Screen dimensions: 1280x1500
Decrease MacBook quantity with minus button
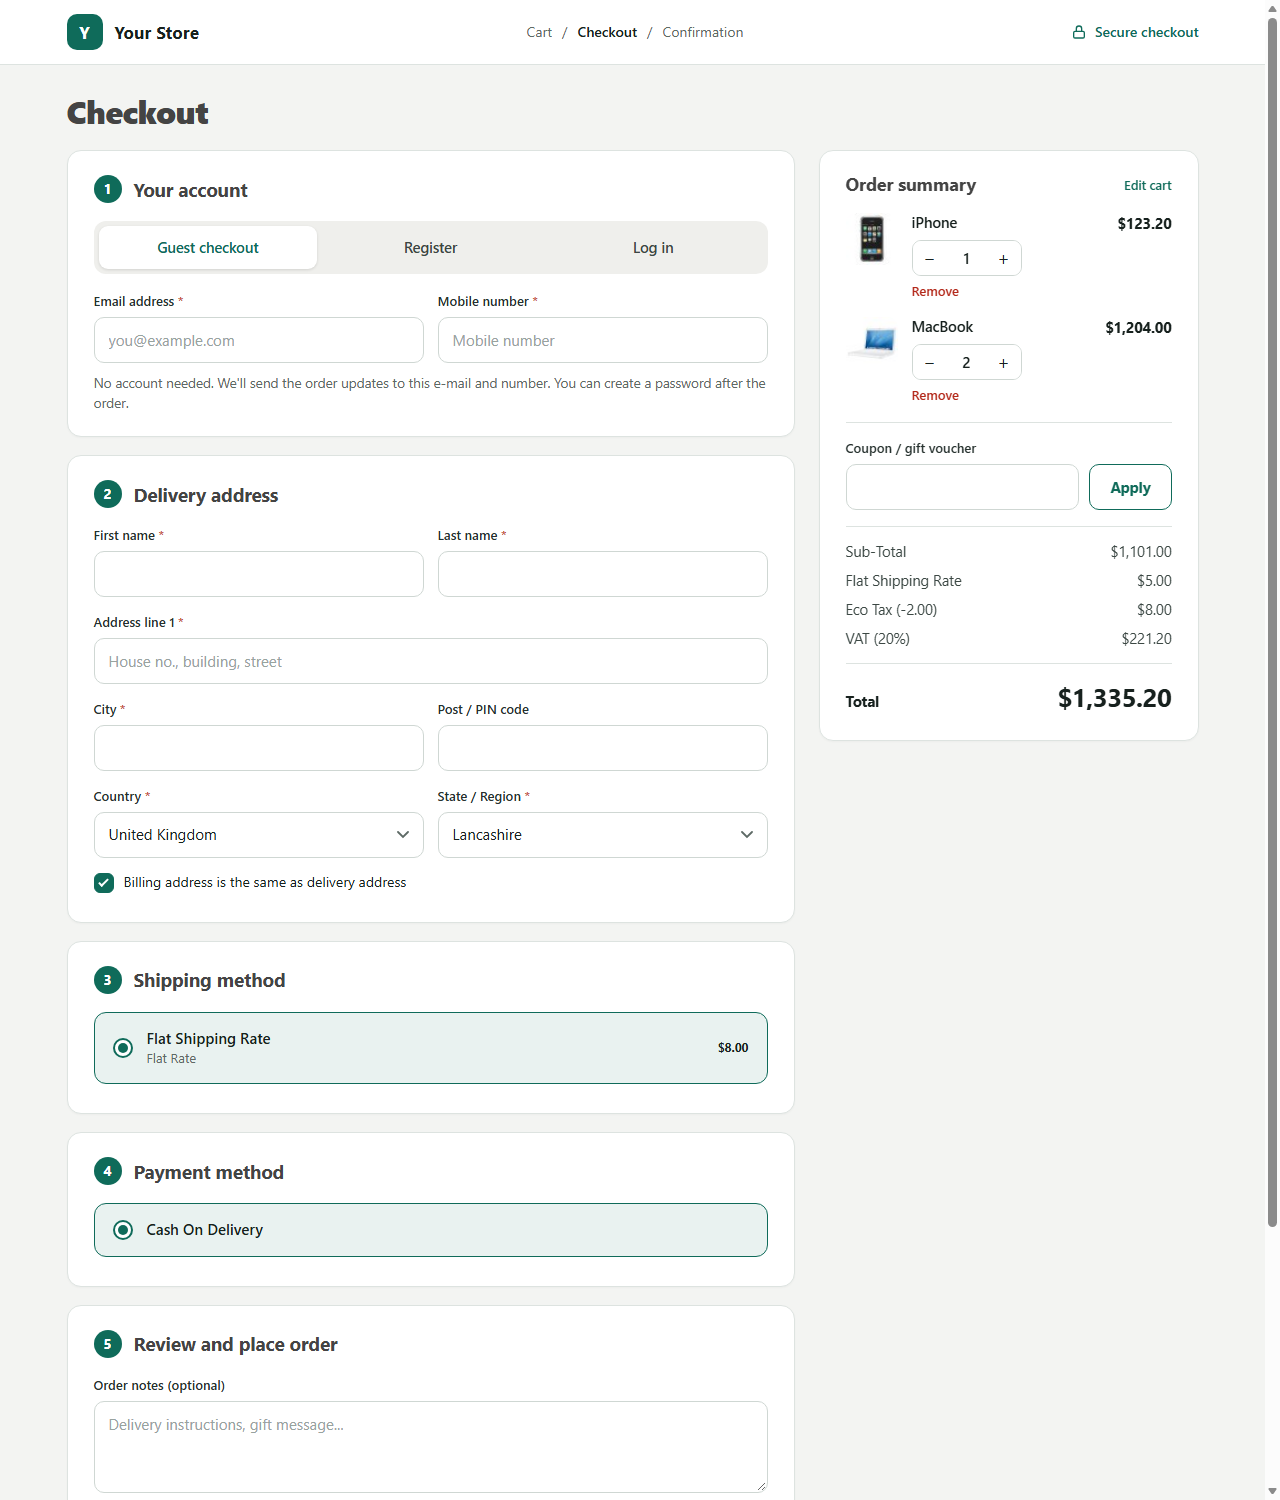tap(930, 363)
